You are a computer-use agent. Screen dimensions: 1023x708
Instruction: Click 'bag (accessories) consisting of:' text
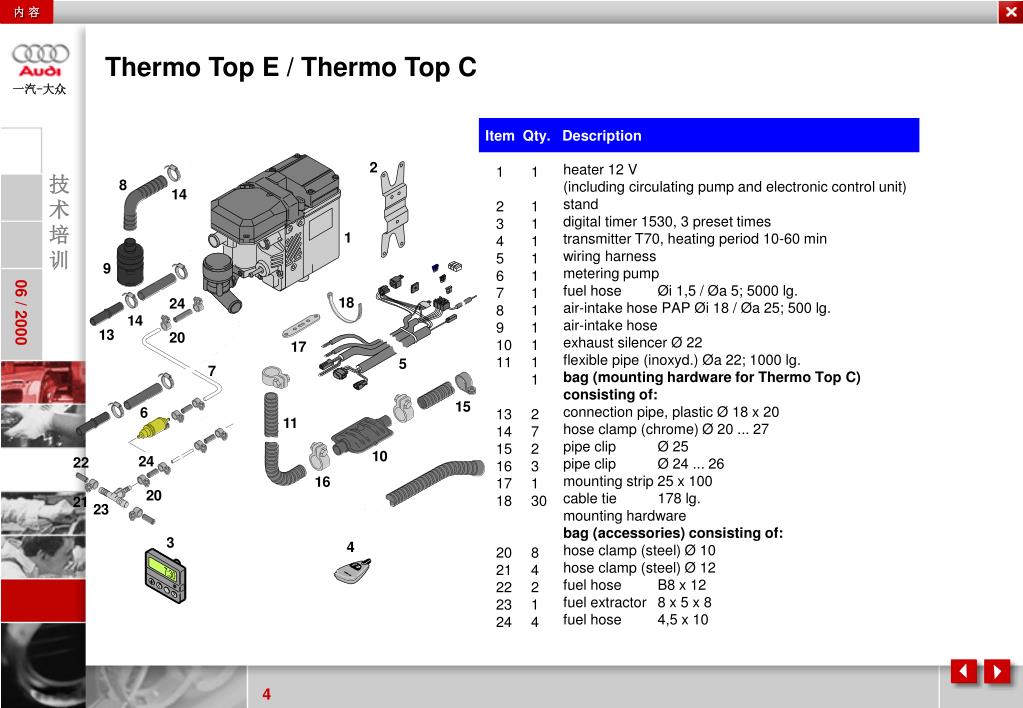tap(673, 533)
